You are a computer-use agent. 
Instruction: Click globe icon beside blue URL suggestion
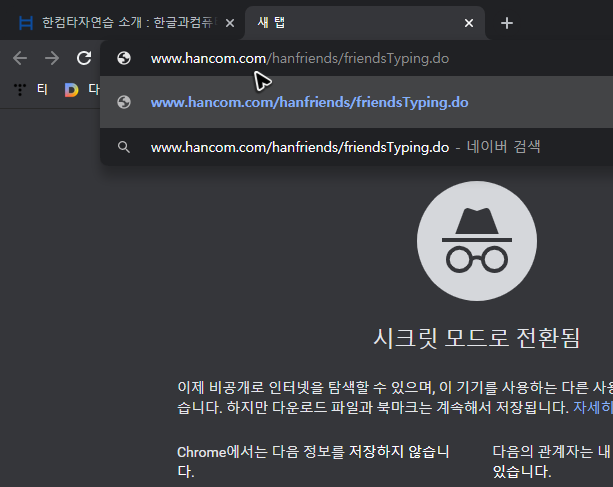click(124, 102)
